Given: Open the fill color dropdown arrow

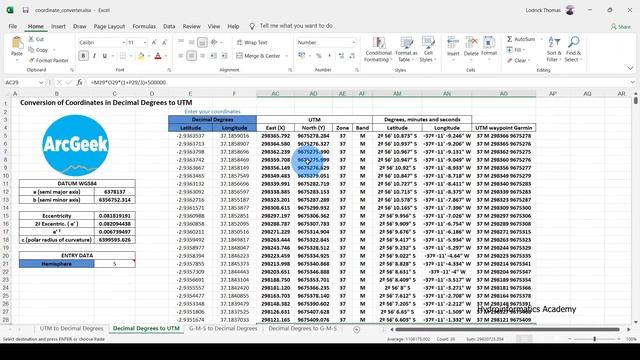Looking at the screenshot, I should [149, 56].
